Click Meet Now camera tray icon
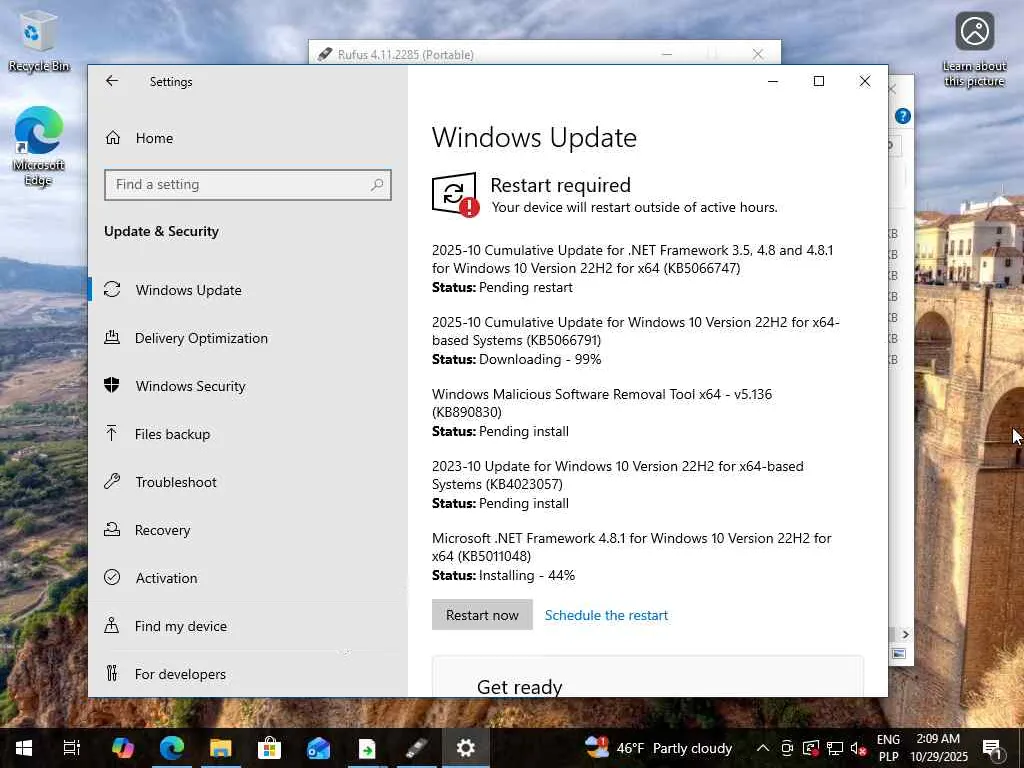 (786, 748)
